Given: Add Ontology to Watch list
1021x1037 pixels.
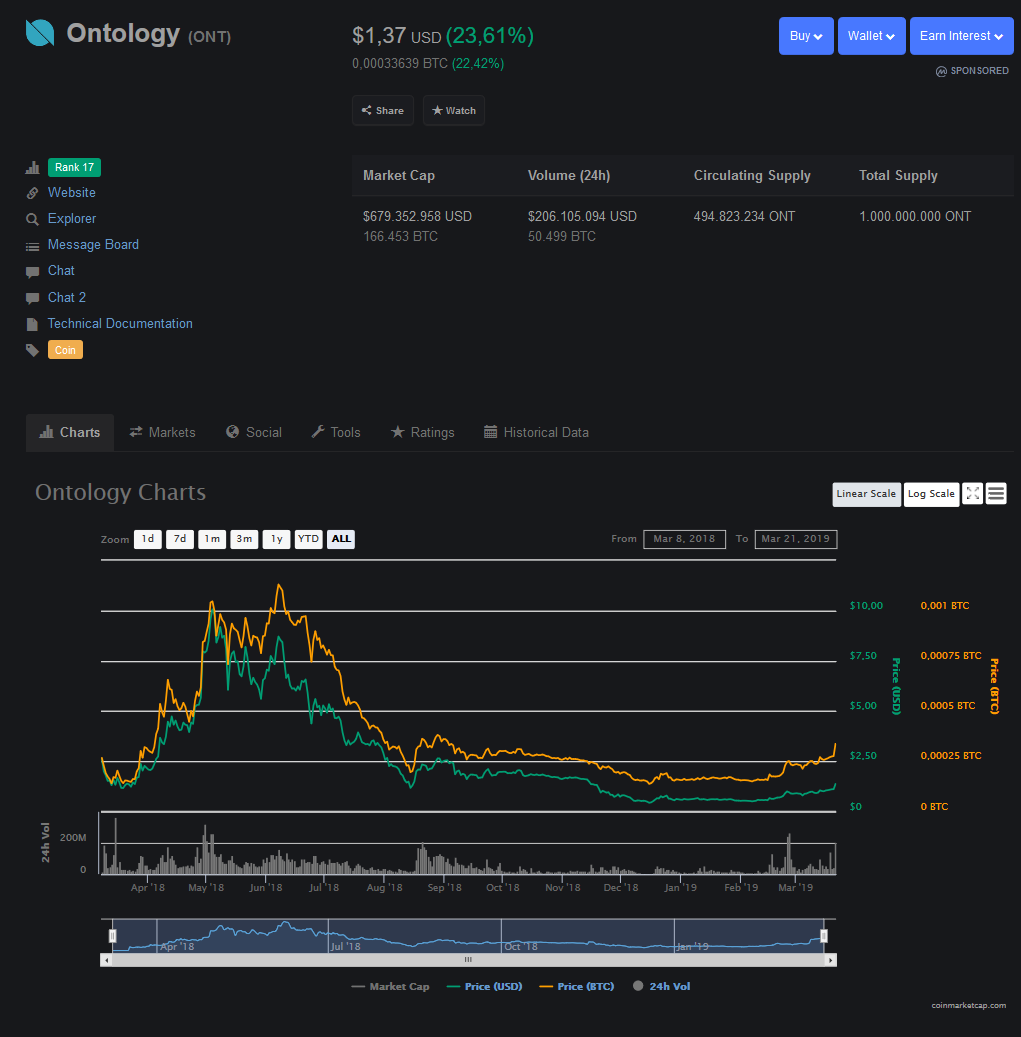Looking at the screenshot, I should (454, 110).
